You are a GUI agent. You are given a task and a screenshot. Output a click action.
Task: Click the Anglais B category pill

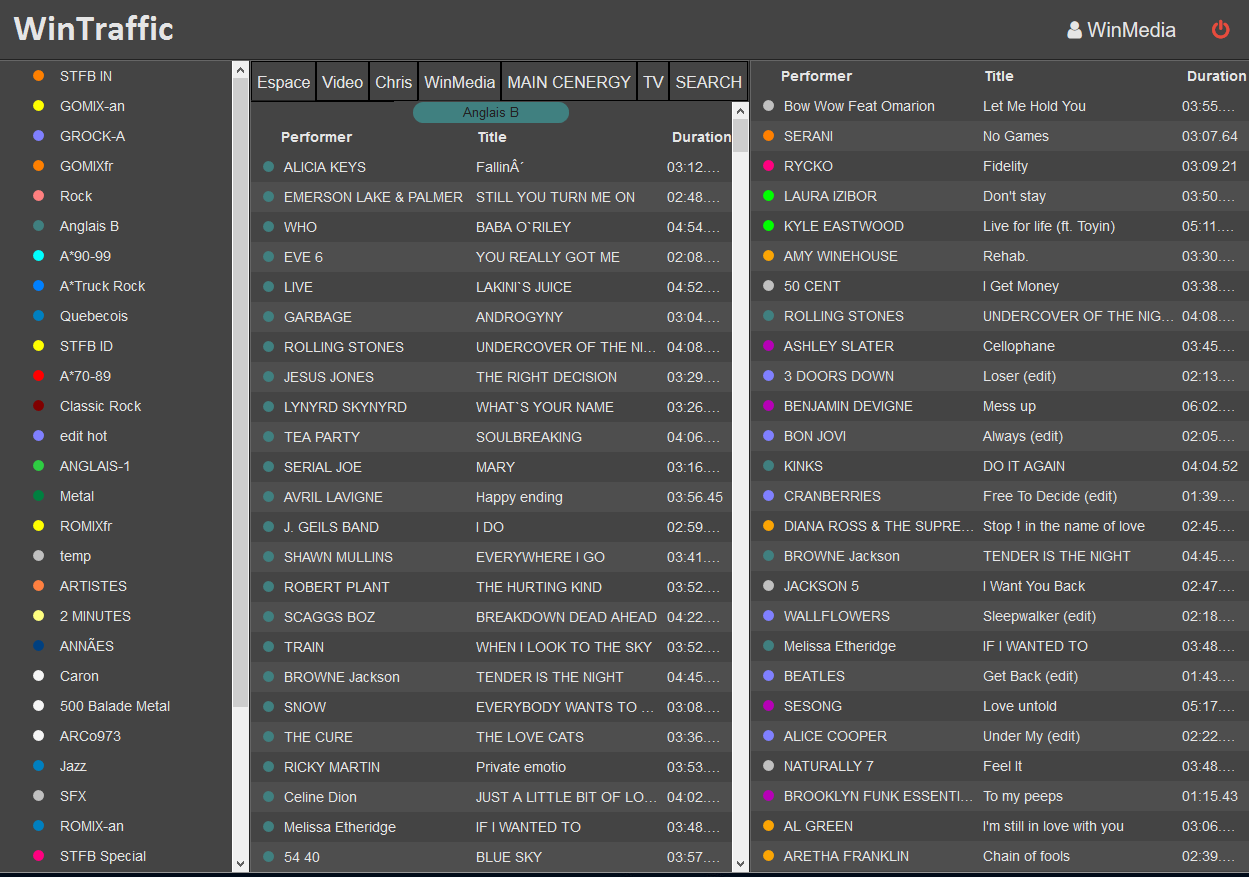[491, 113]
